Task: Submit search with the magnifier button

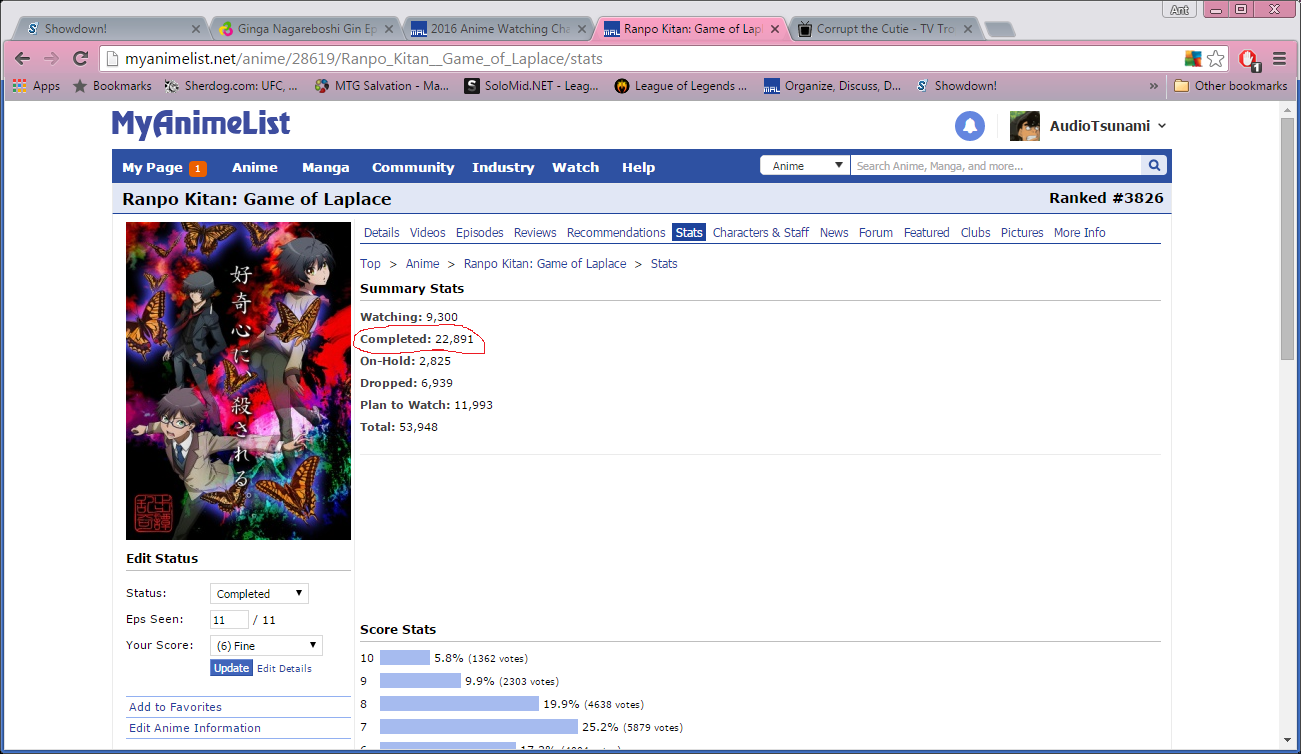Action: tap(1155, 166)
